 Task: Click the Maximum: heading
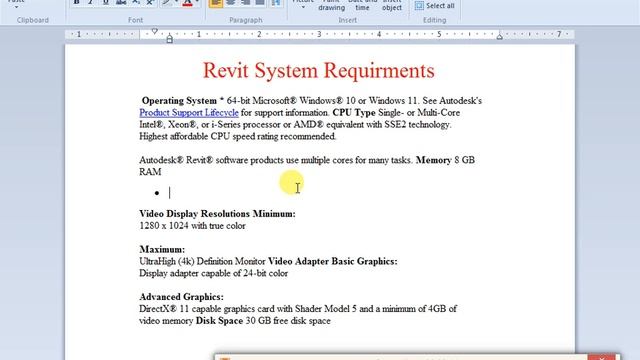coord(162,249)
